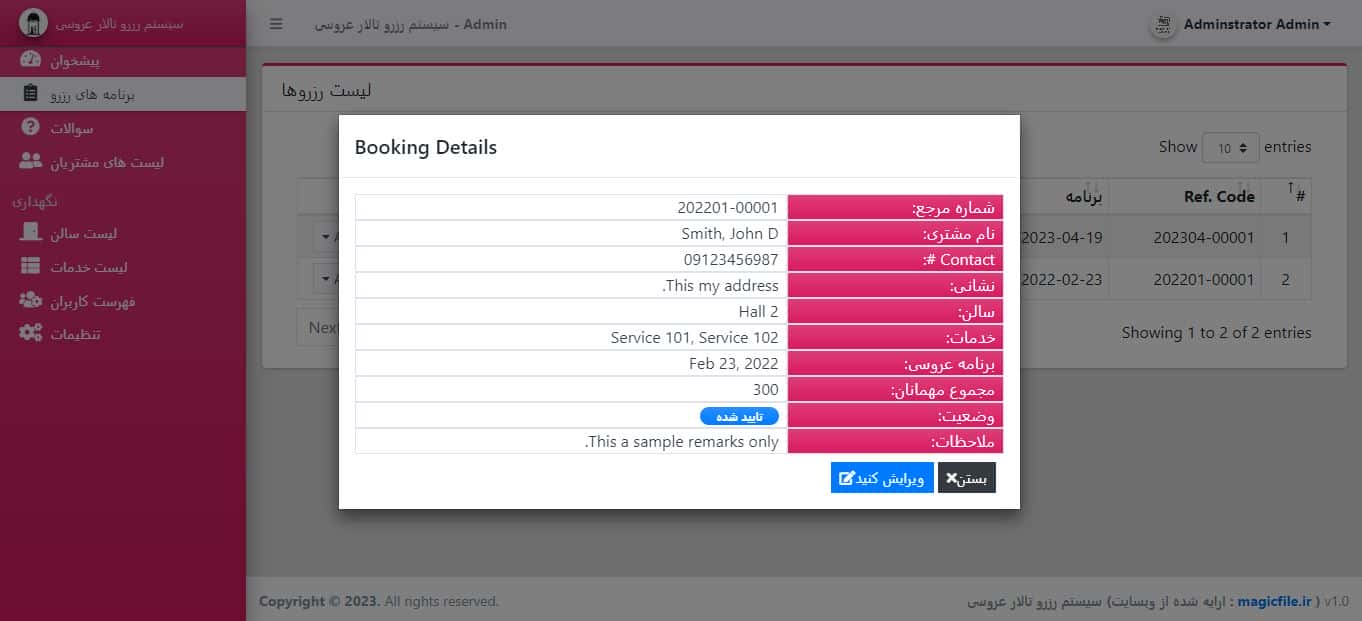Click the ویرایش کنید edit button
1362x621 pixels.
coord(882,478)
